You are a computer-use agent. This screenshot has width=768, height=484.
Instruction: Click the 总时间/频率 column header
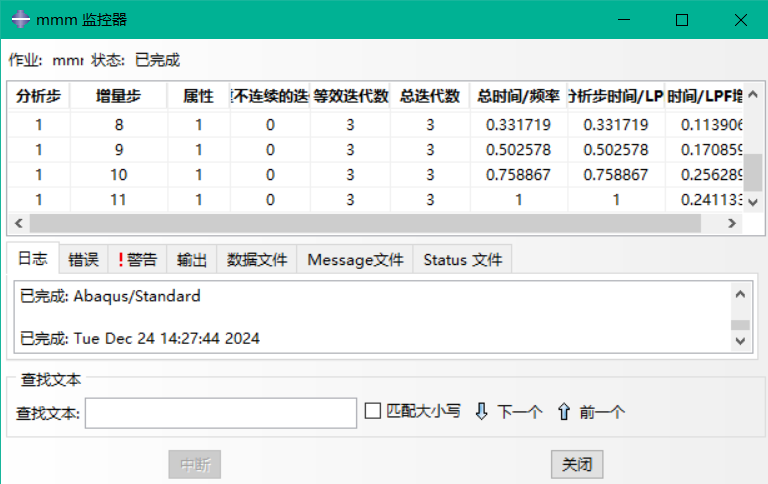[519, 96]
